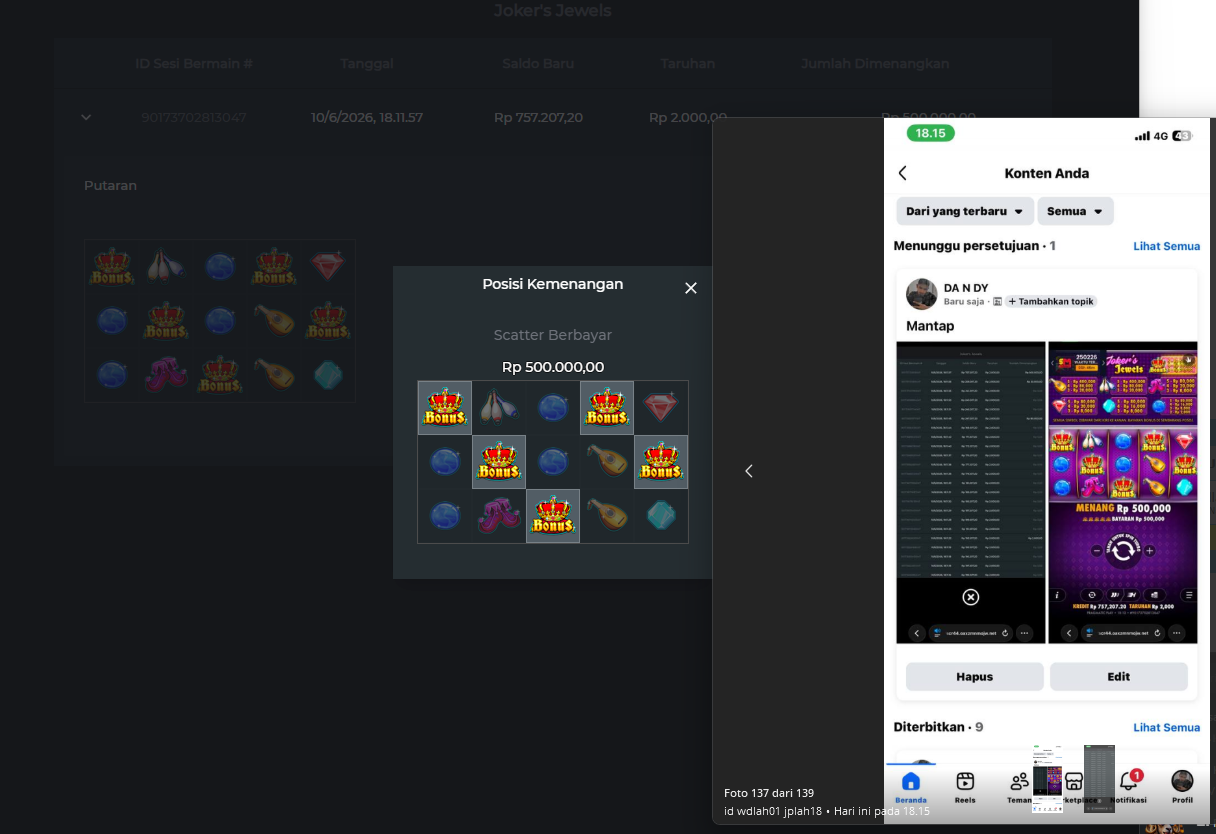Click the 'Taruhan' column header
The image size is (1216, 834).
687,63
